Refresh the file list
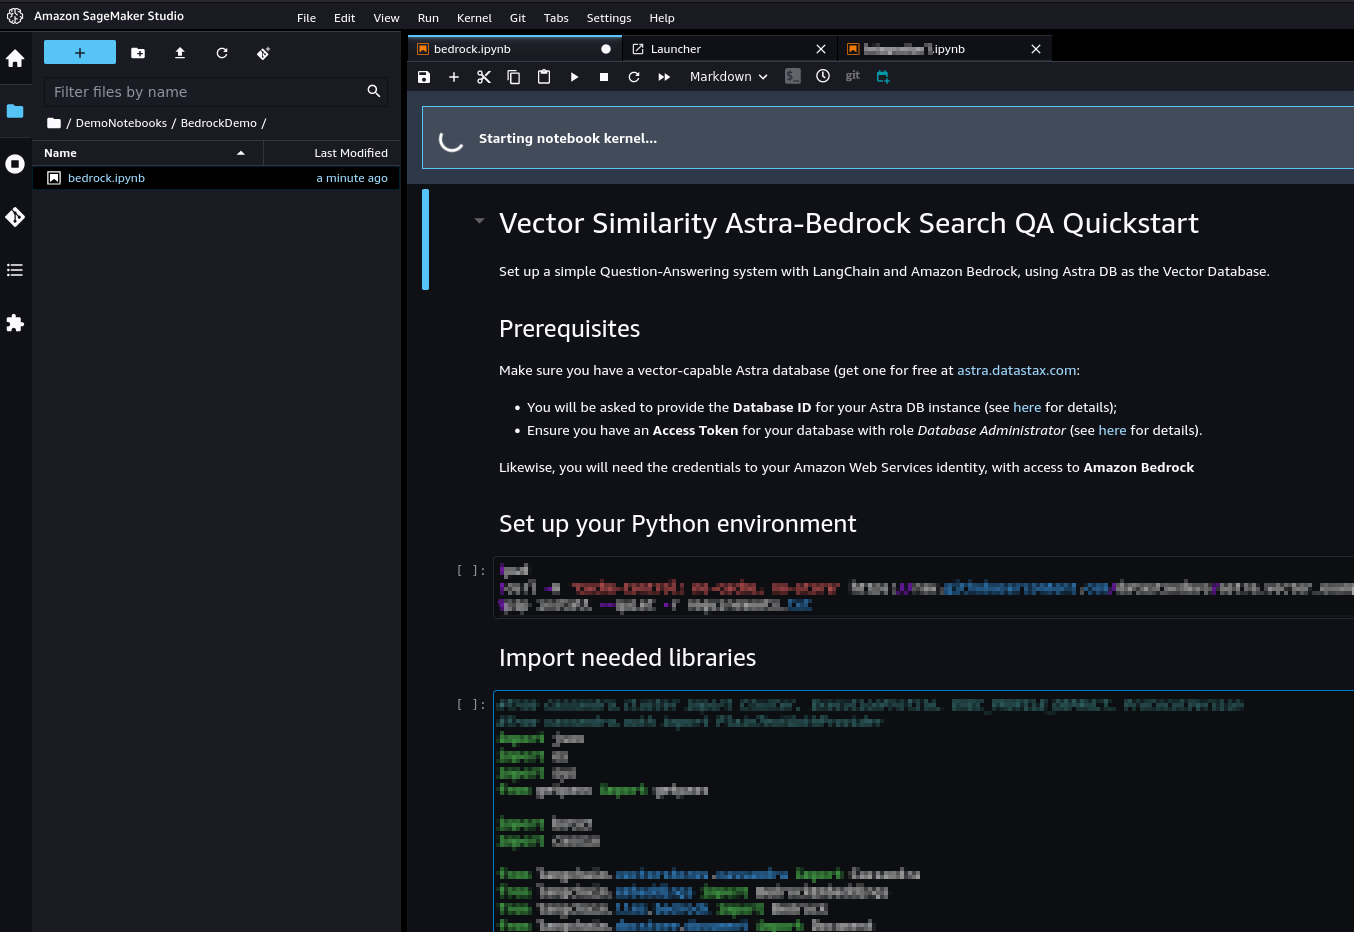Viewport: 1354px width, 932px height. point(222,53)
